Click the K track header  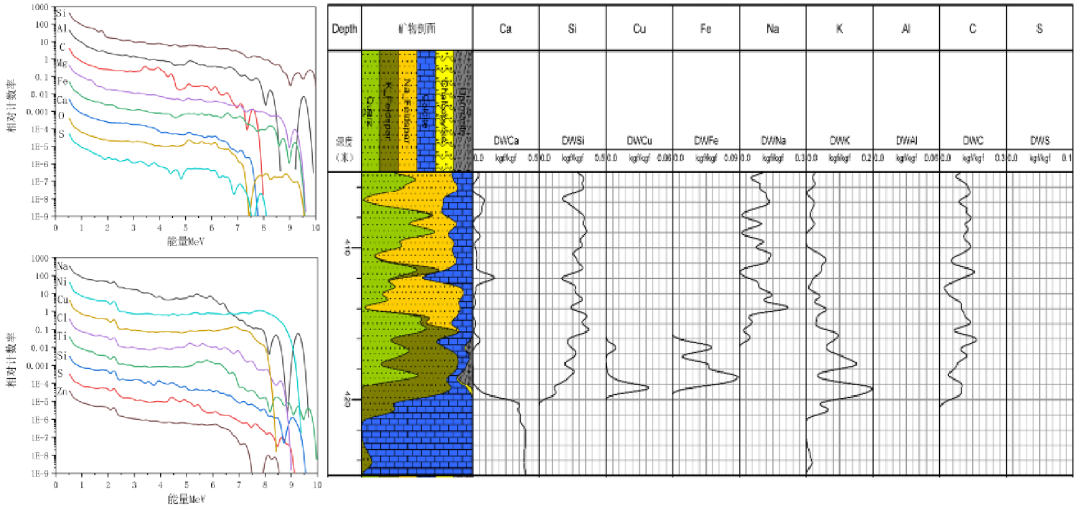point(839,28)
